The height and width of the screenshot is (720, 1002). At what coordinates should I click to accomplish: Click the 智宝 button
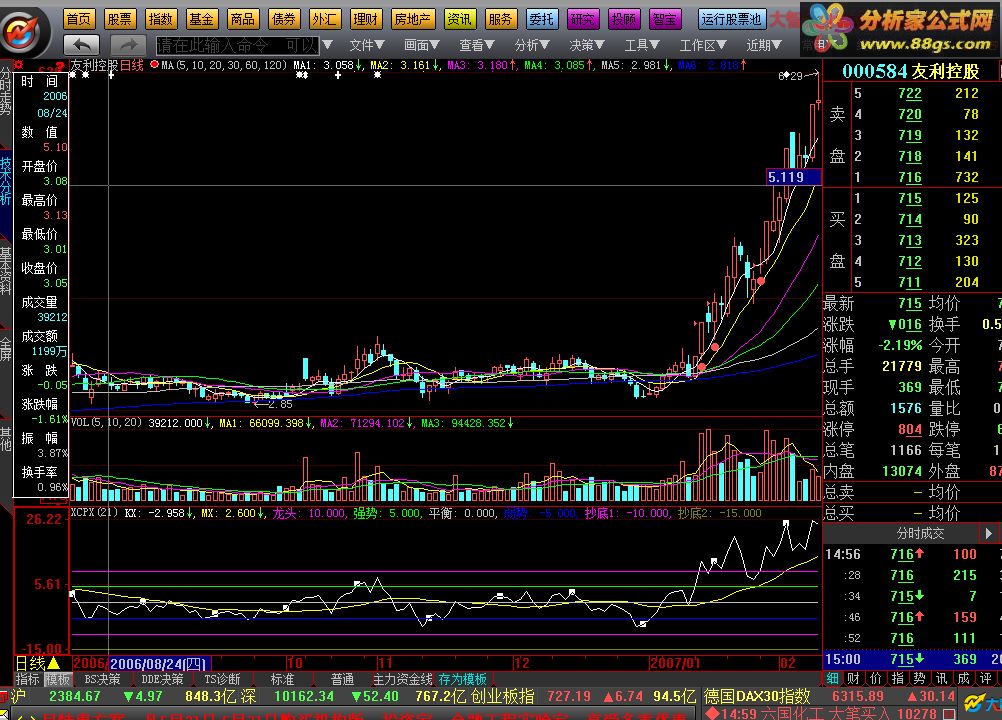[x=664, y=19]
